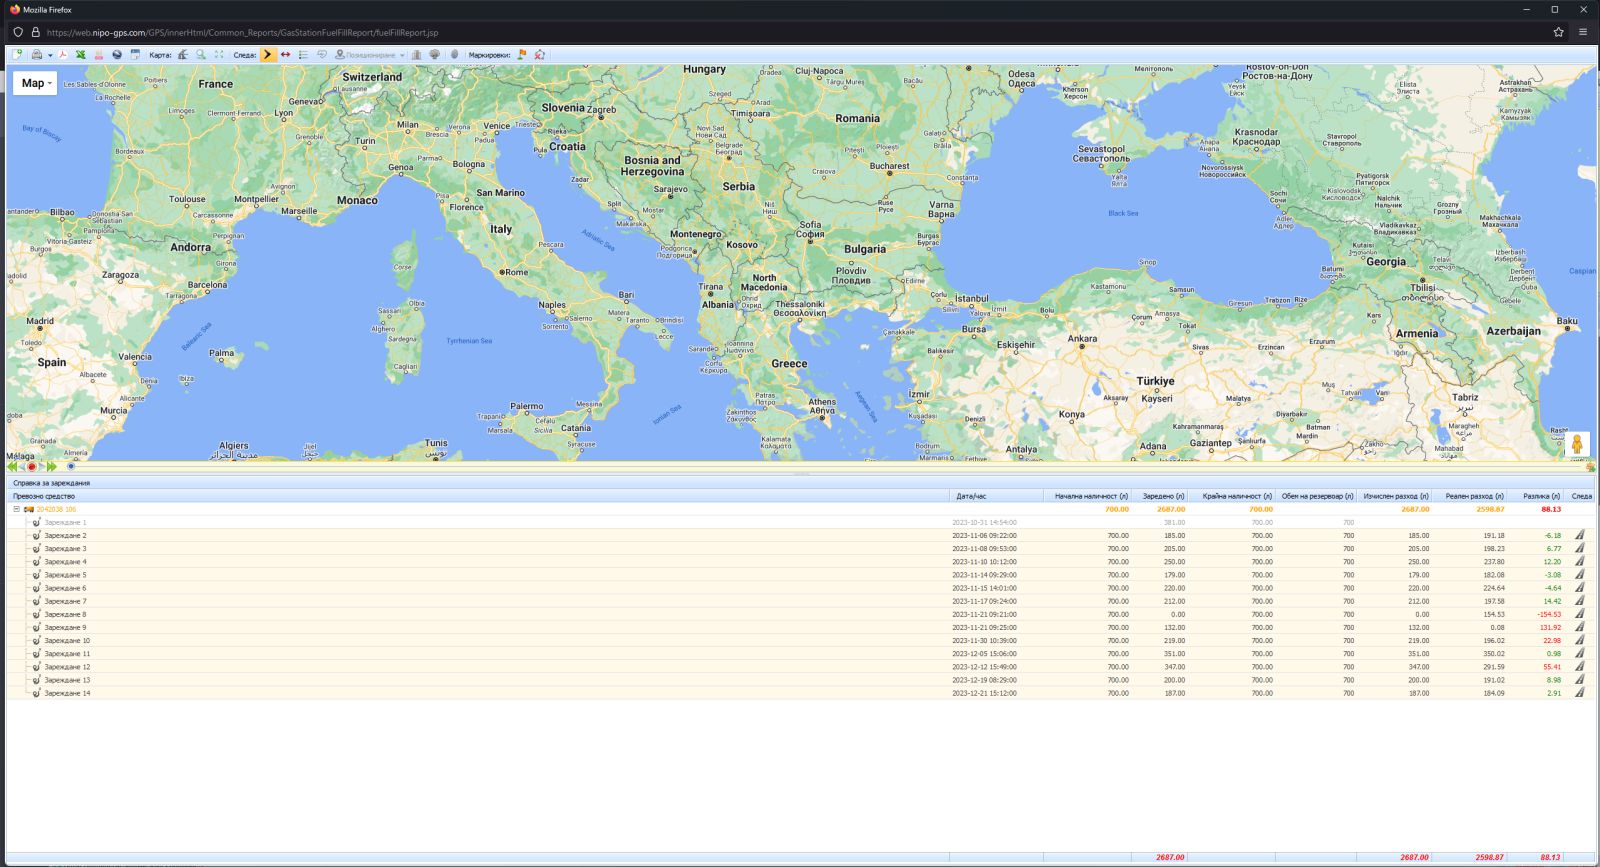Open the print options dropdown arrow

point(50,55)
